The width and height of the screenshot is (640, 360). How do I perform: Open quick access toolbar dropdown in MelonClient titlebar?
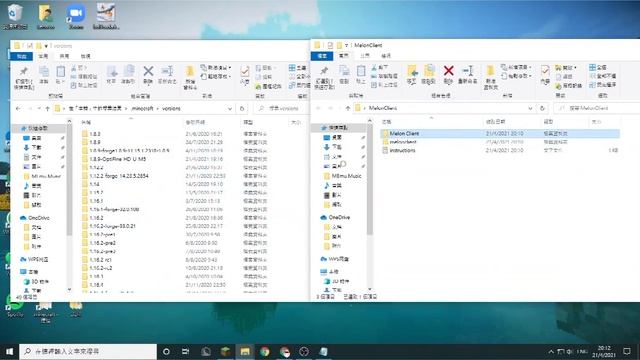[346, 45]
